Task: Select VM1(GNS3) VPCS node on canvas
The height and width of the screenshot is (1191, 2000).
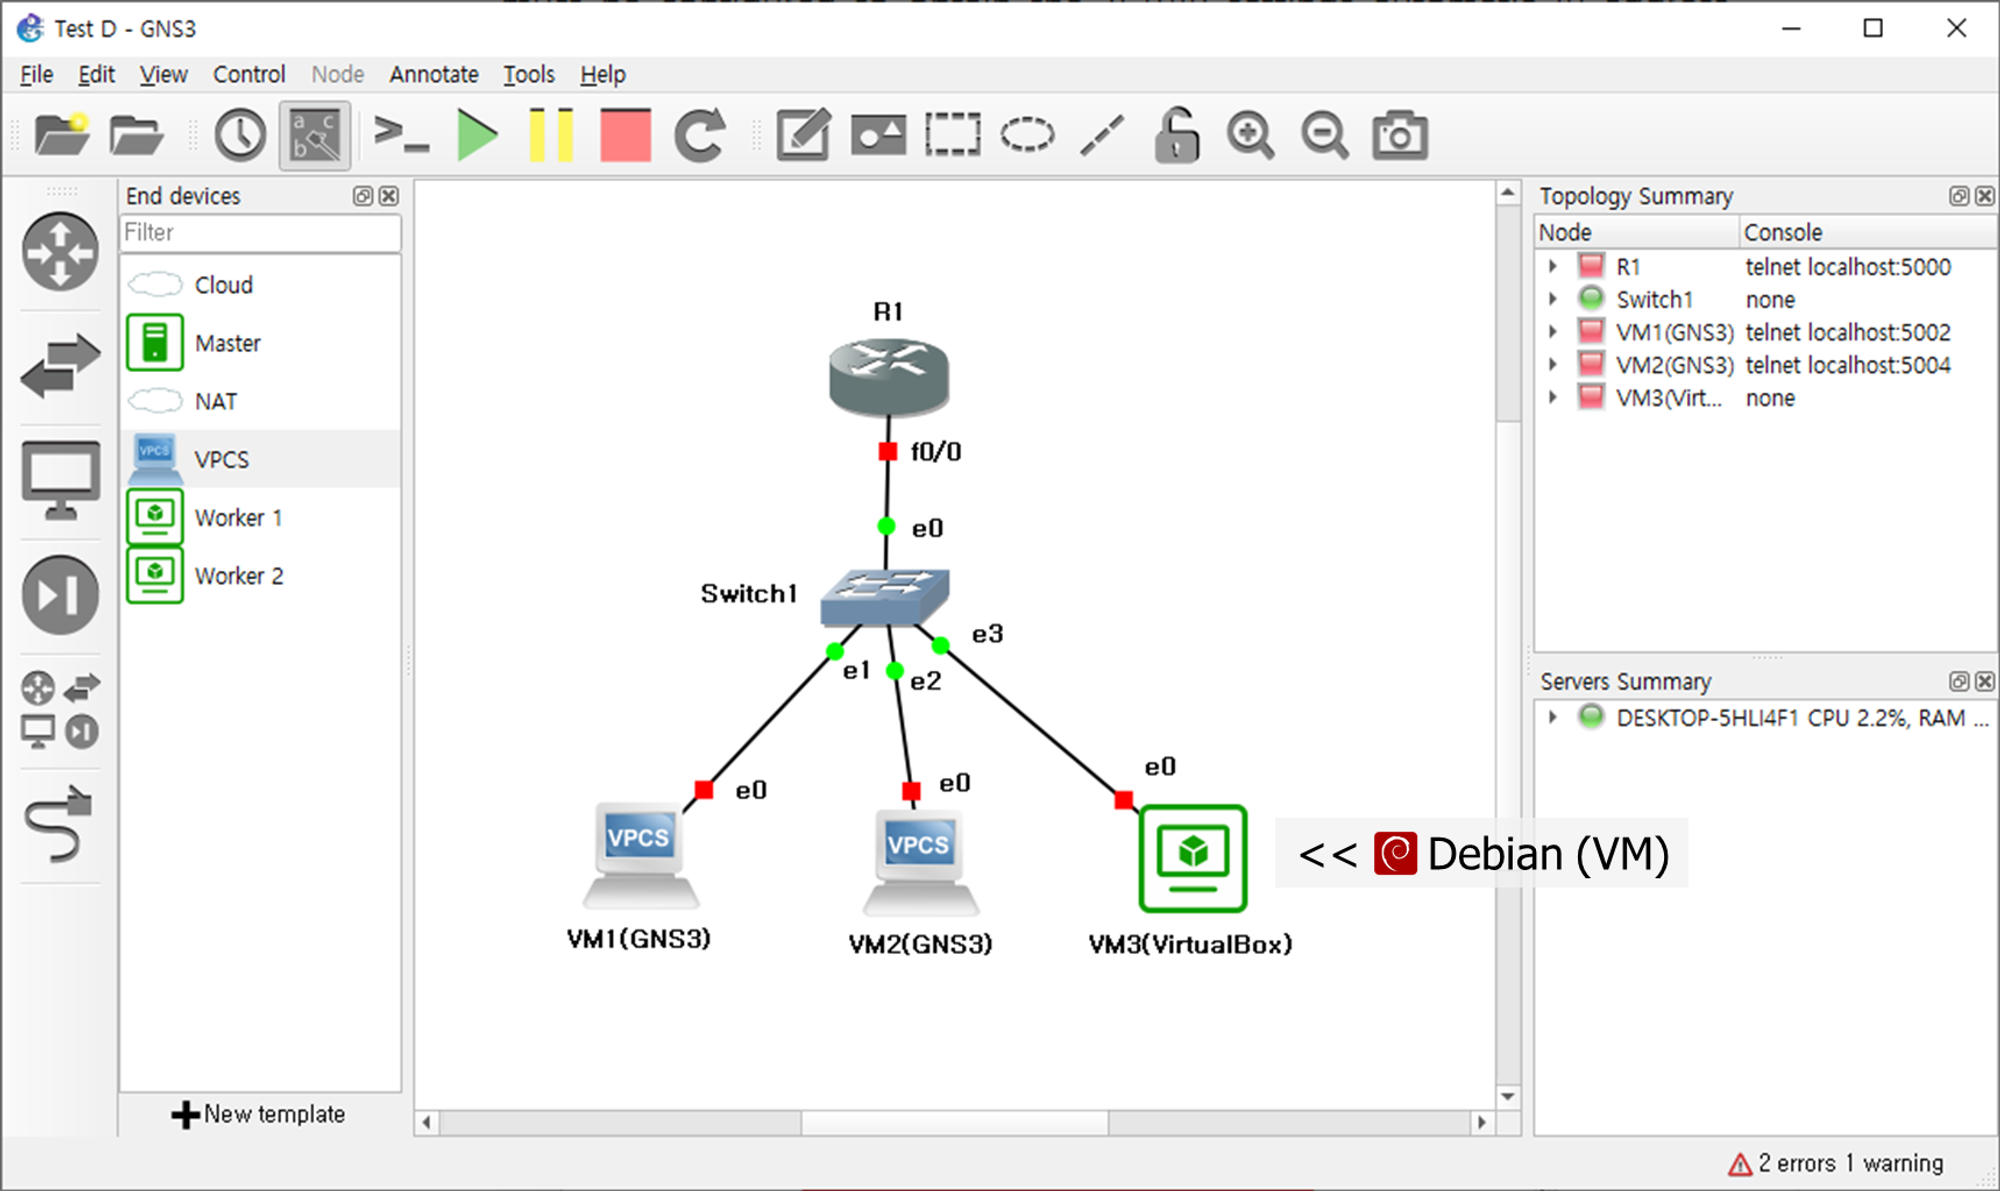Action: pos(640,855)
